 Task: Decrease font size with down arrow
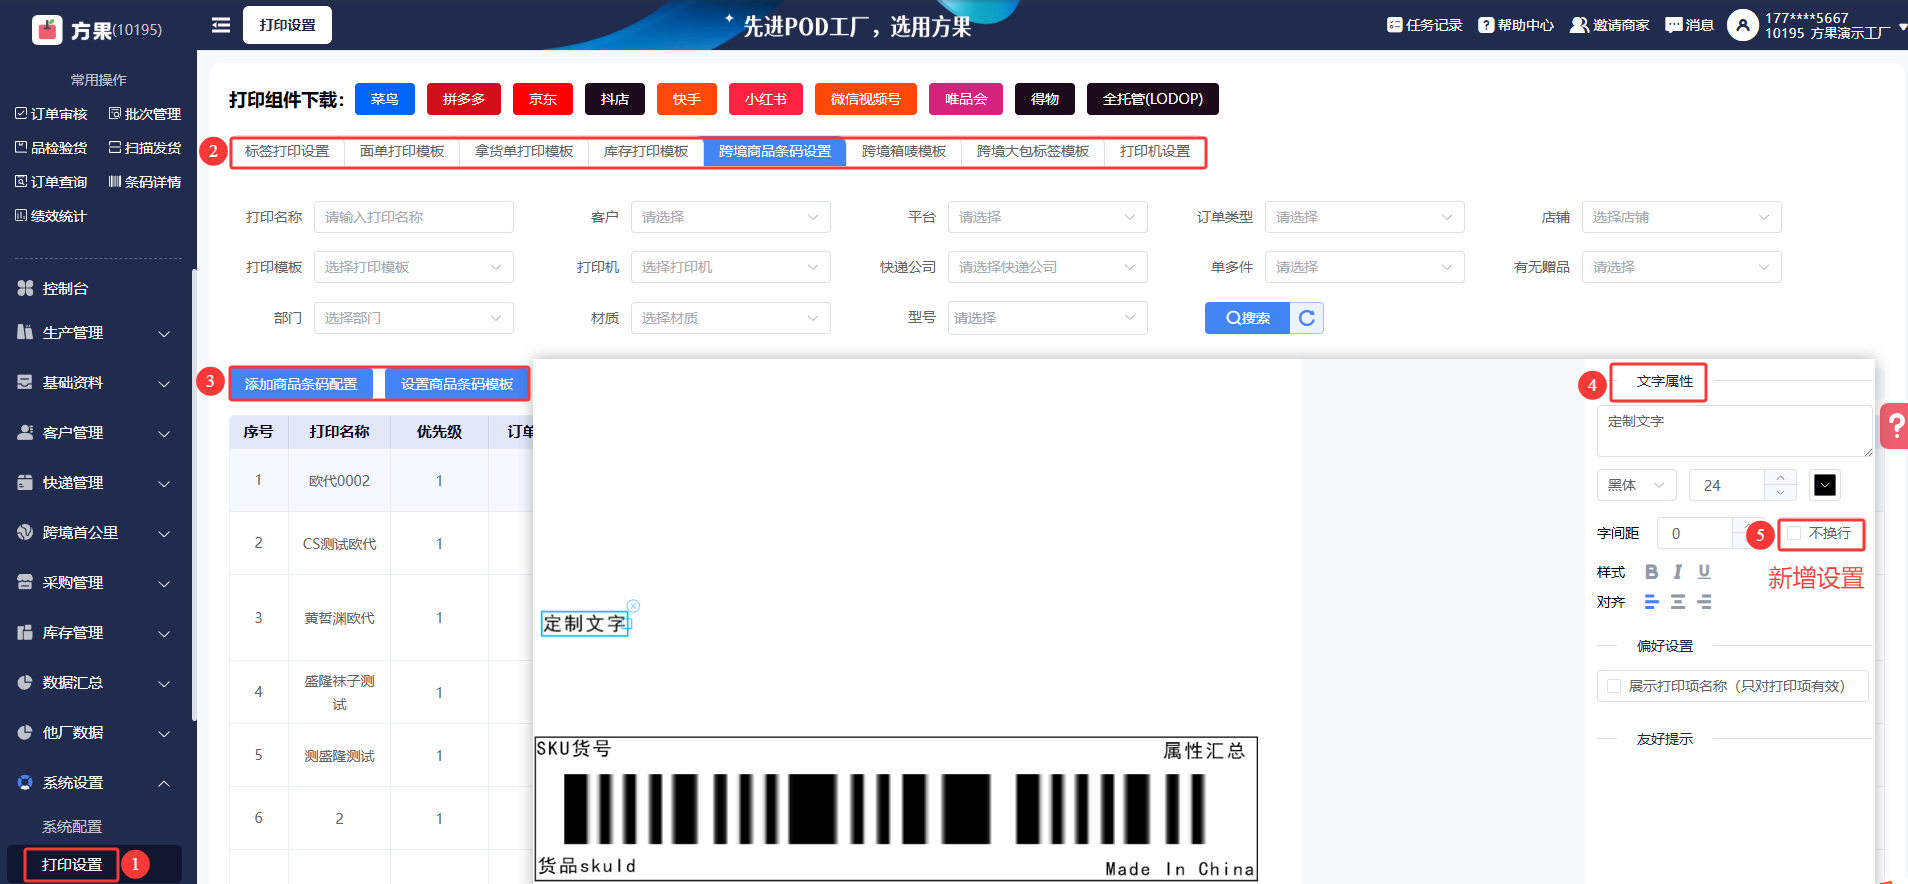click(x=1780, y=493)
